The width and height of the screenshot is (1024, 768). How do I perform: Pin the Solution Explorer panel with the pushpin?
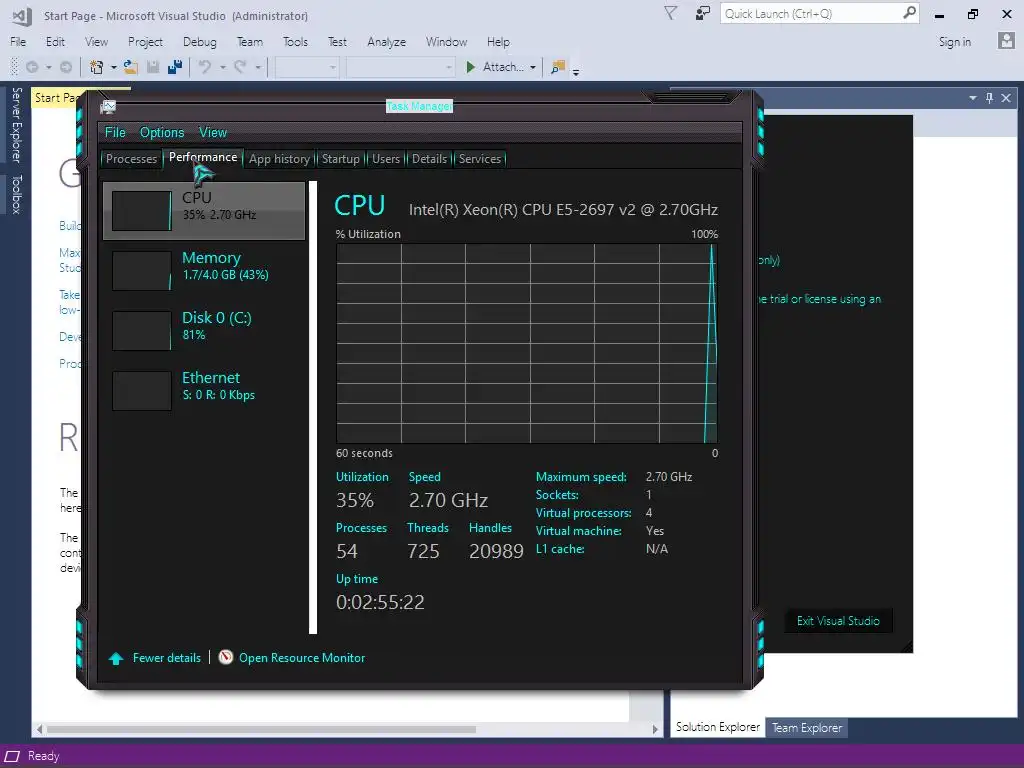(989, 98)
